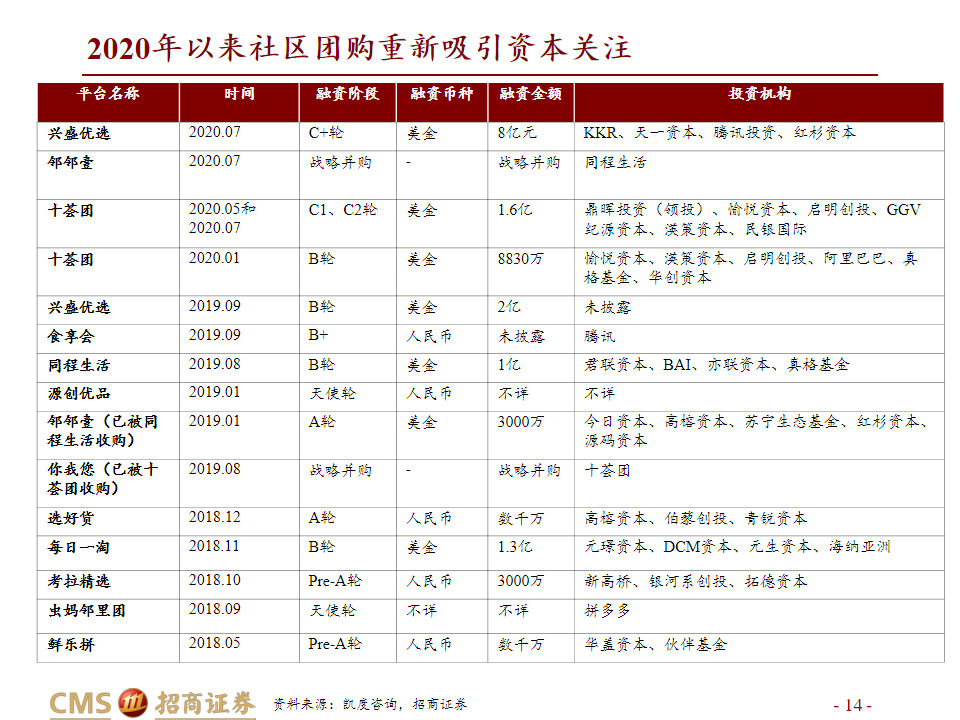Select the 2018.09 date cell

(214, 609)
